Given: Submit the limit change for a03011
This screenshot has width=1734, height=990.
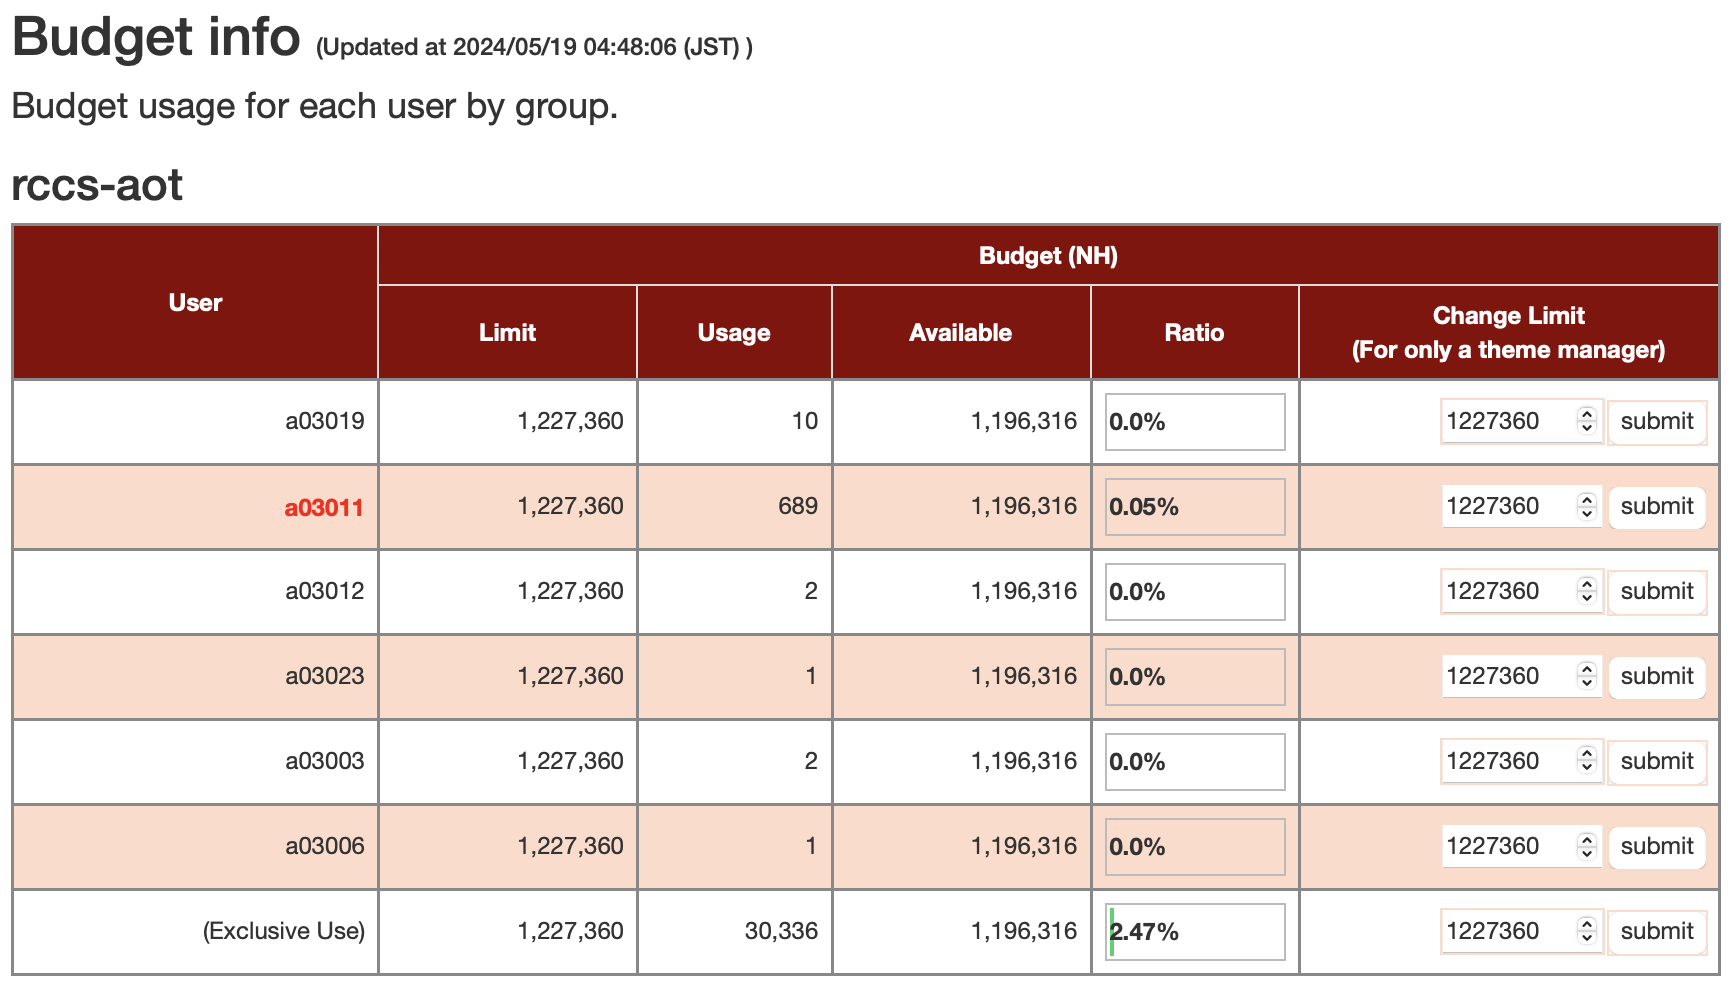Looking at the screenshot, I should pos(1656,507).
